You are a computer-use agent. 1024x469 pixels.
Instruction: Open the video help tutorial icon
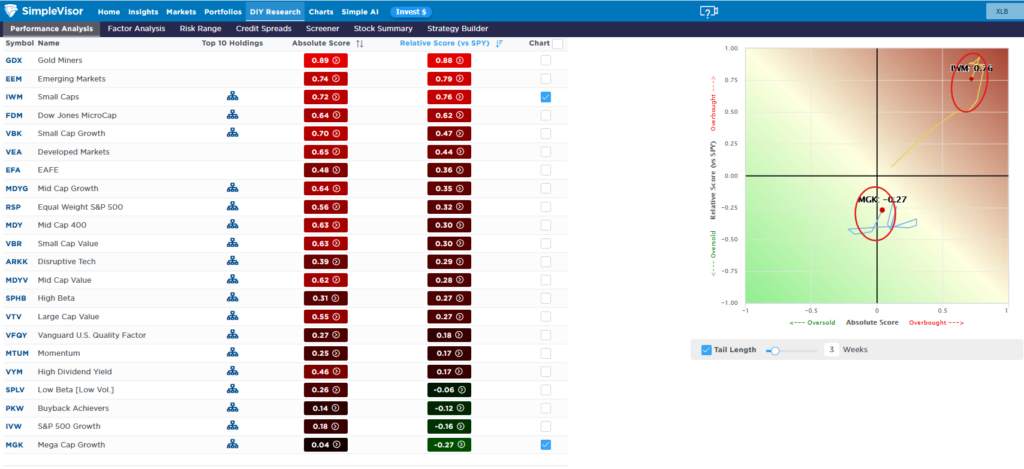pyautogui.click(x=709, y=11)
